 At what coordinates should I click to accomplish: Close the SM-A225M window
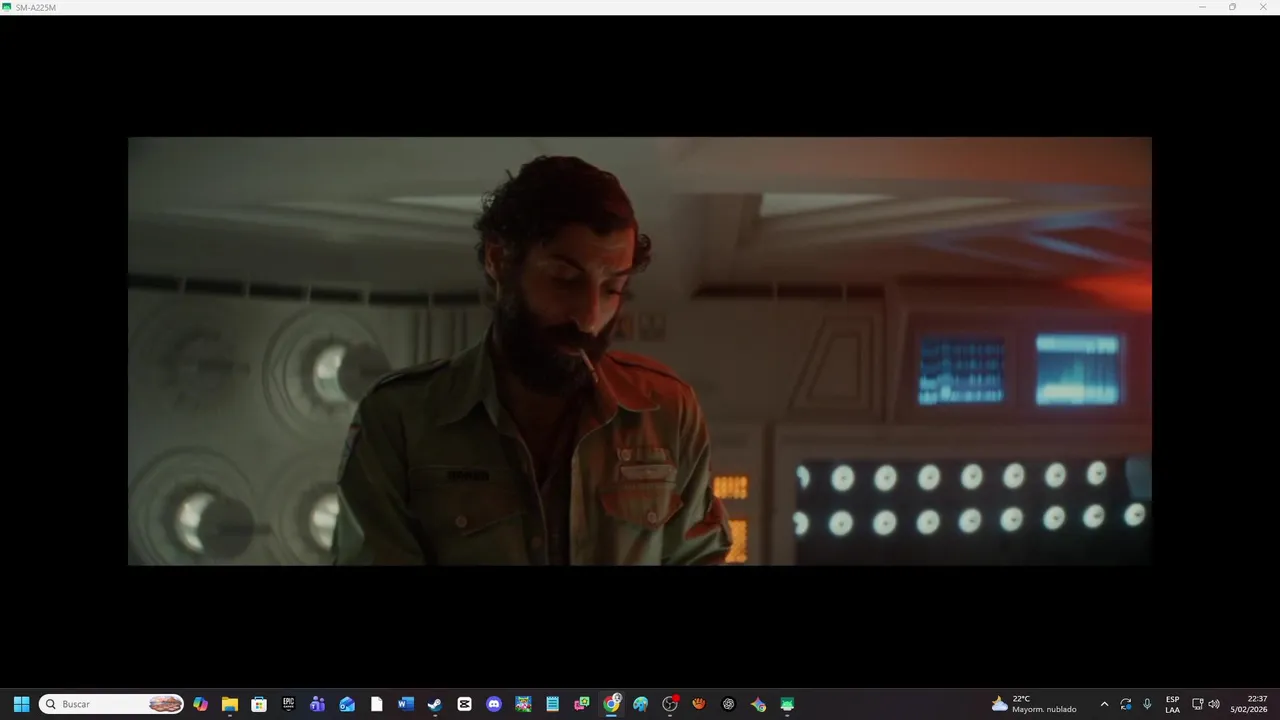click(1263, 7)
